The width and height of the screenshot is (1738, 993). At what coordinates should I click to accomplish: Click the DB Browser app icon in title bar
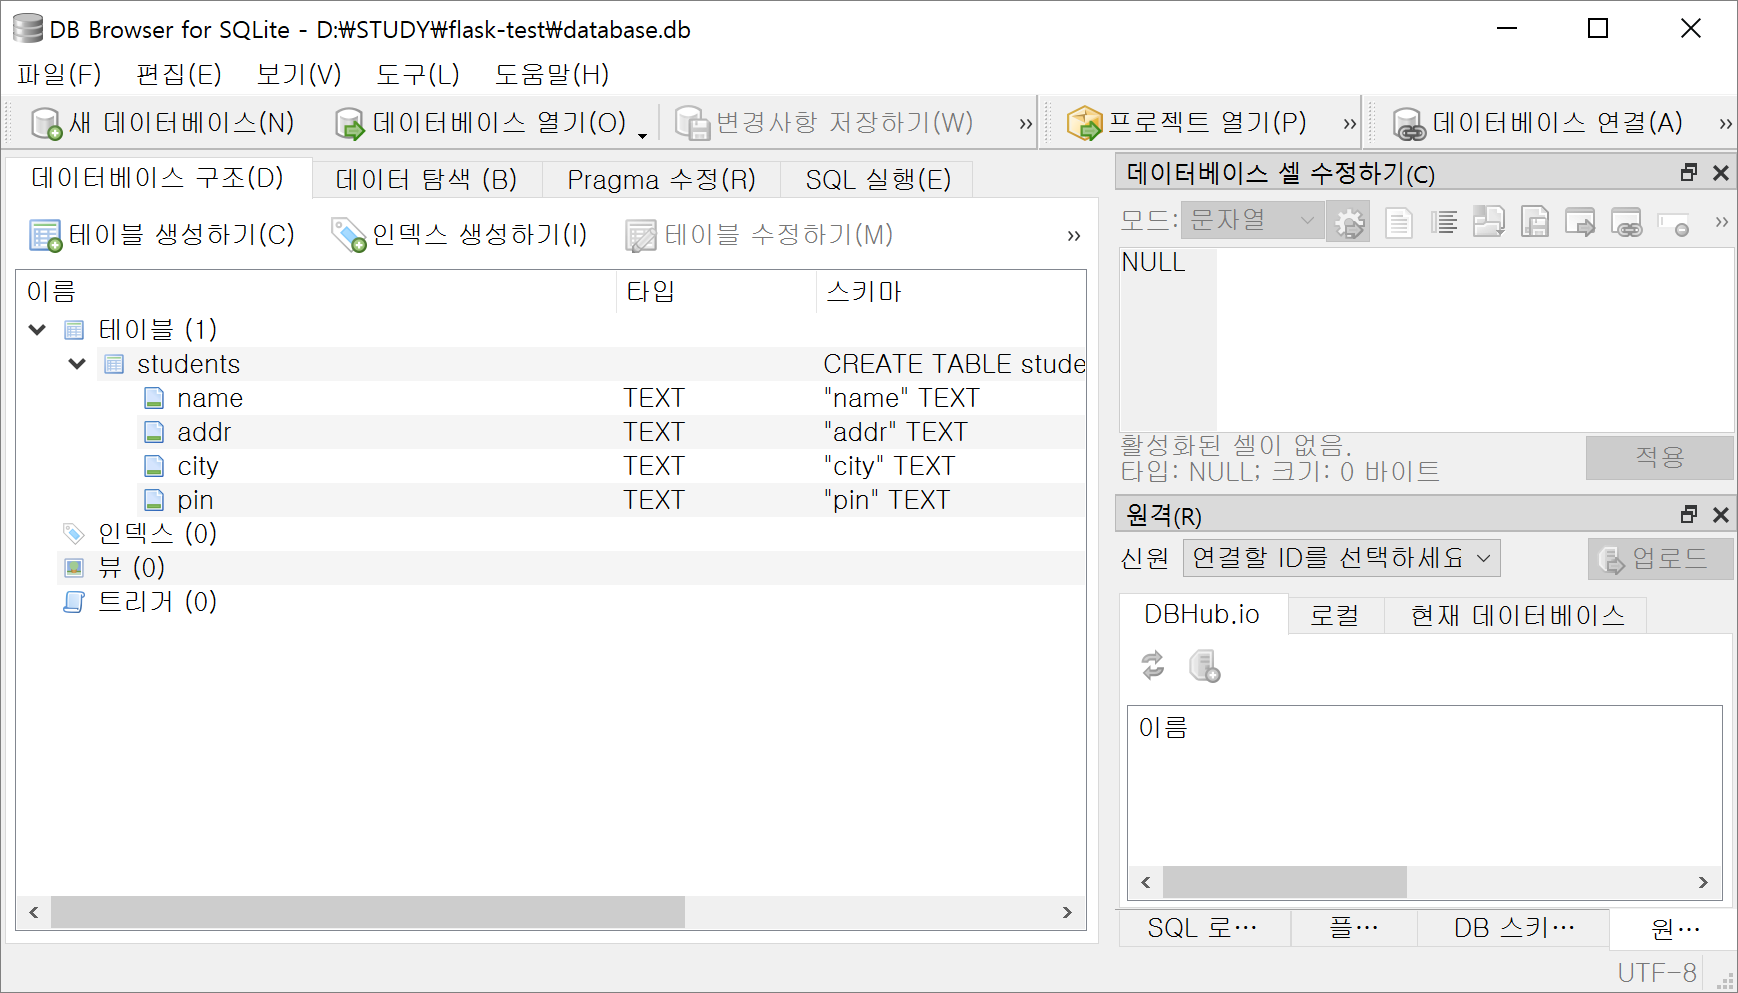28,29
